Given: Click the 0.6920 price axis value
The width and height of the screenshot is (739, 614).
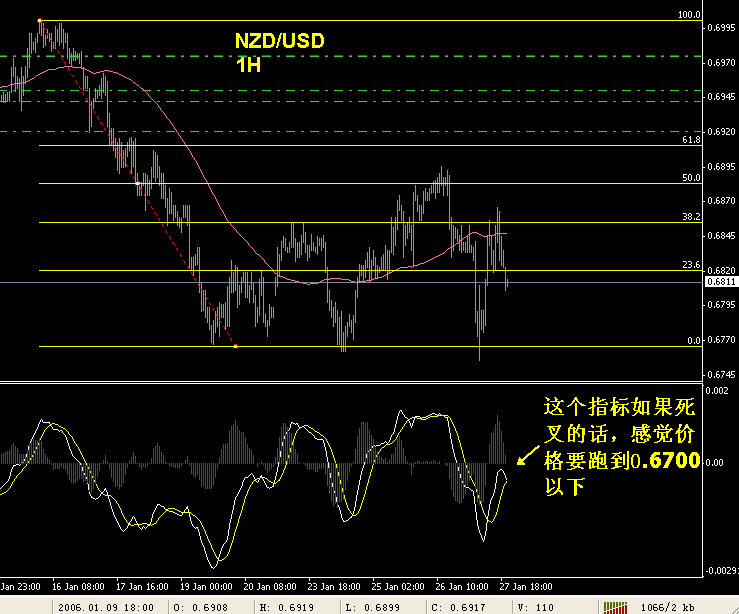Looking at the screenshot, I should tap(721, 131).
